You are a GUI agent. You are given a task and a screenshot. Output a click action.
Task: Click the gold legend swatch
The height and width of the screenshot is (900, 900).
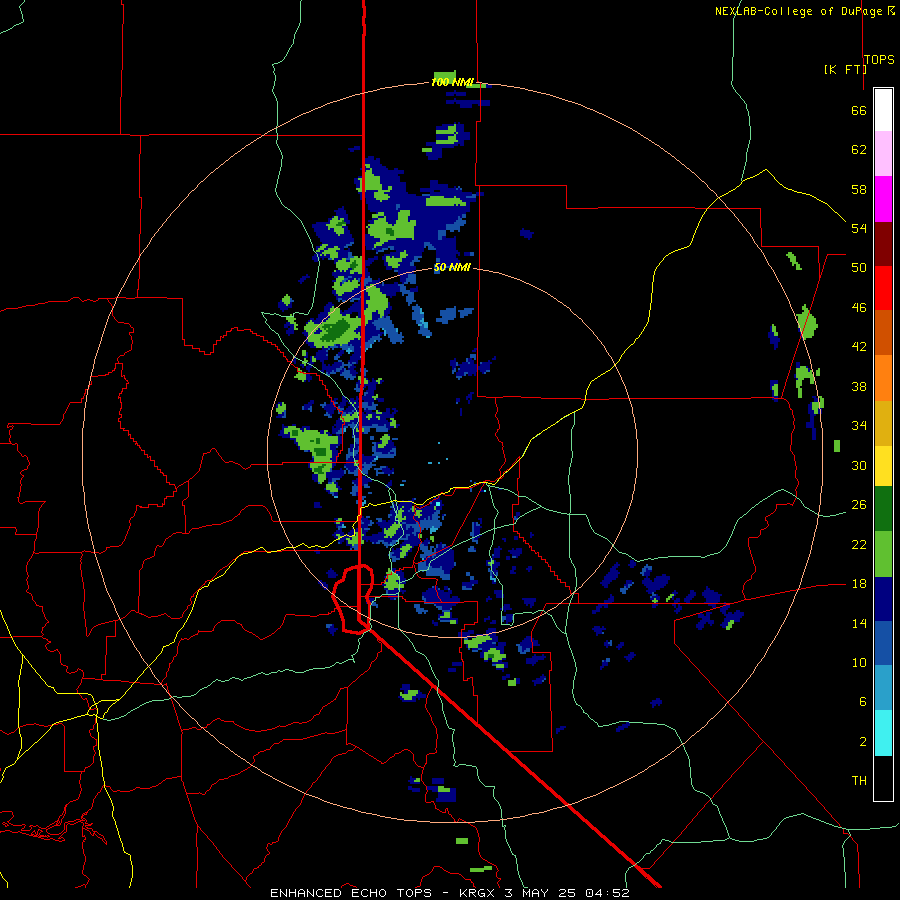pyautogui.click(x=883, y=423)
